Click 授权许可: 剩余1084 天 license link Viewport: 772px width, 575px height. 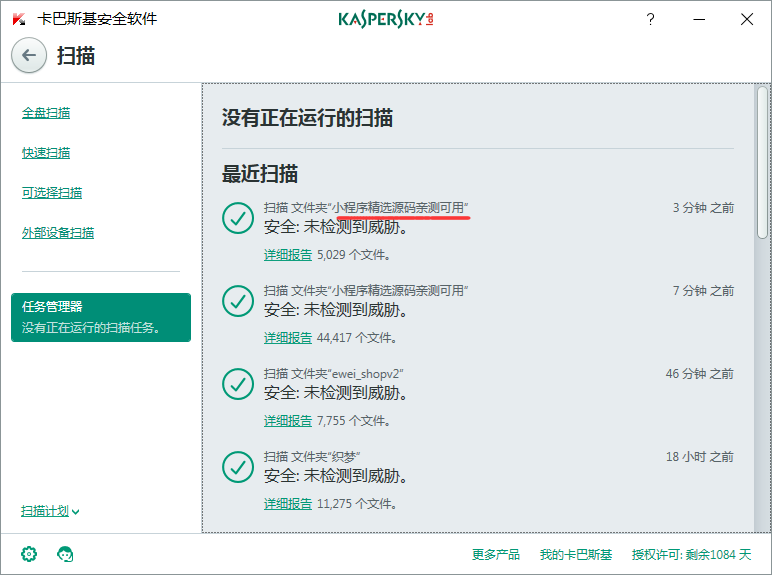coord(691,554)
